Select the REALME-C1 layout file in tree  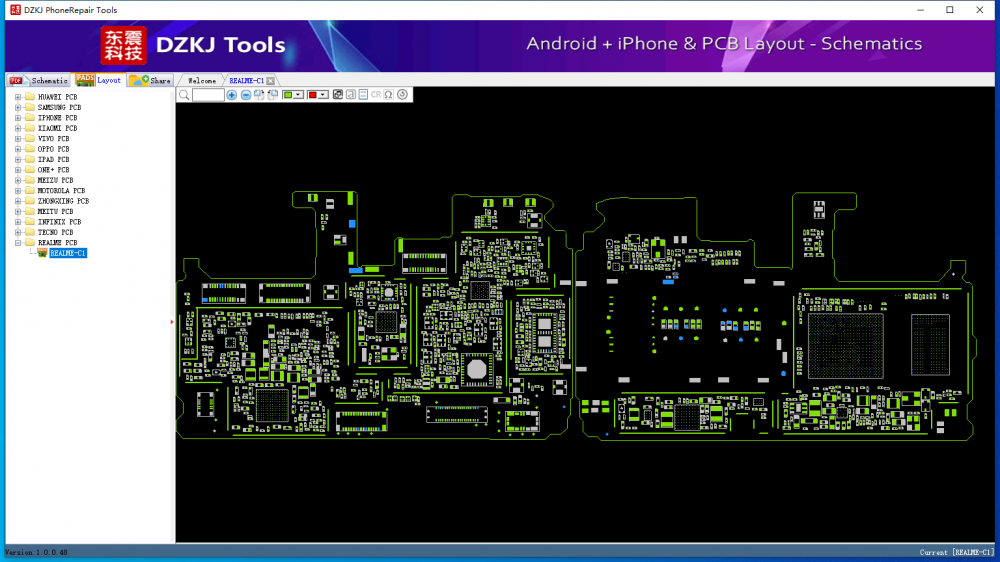pyautogui.click(x=67, y=253)
